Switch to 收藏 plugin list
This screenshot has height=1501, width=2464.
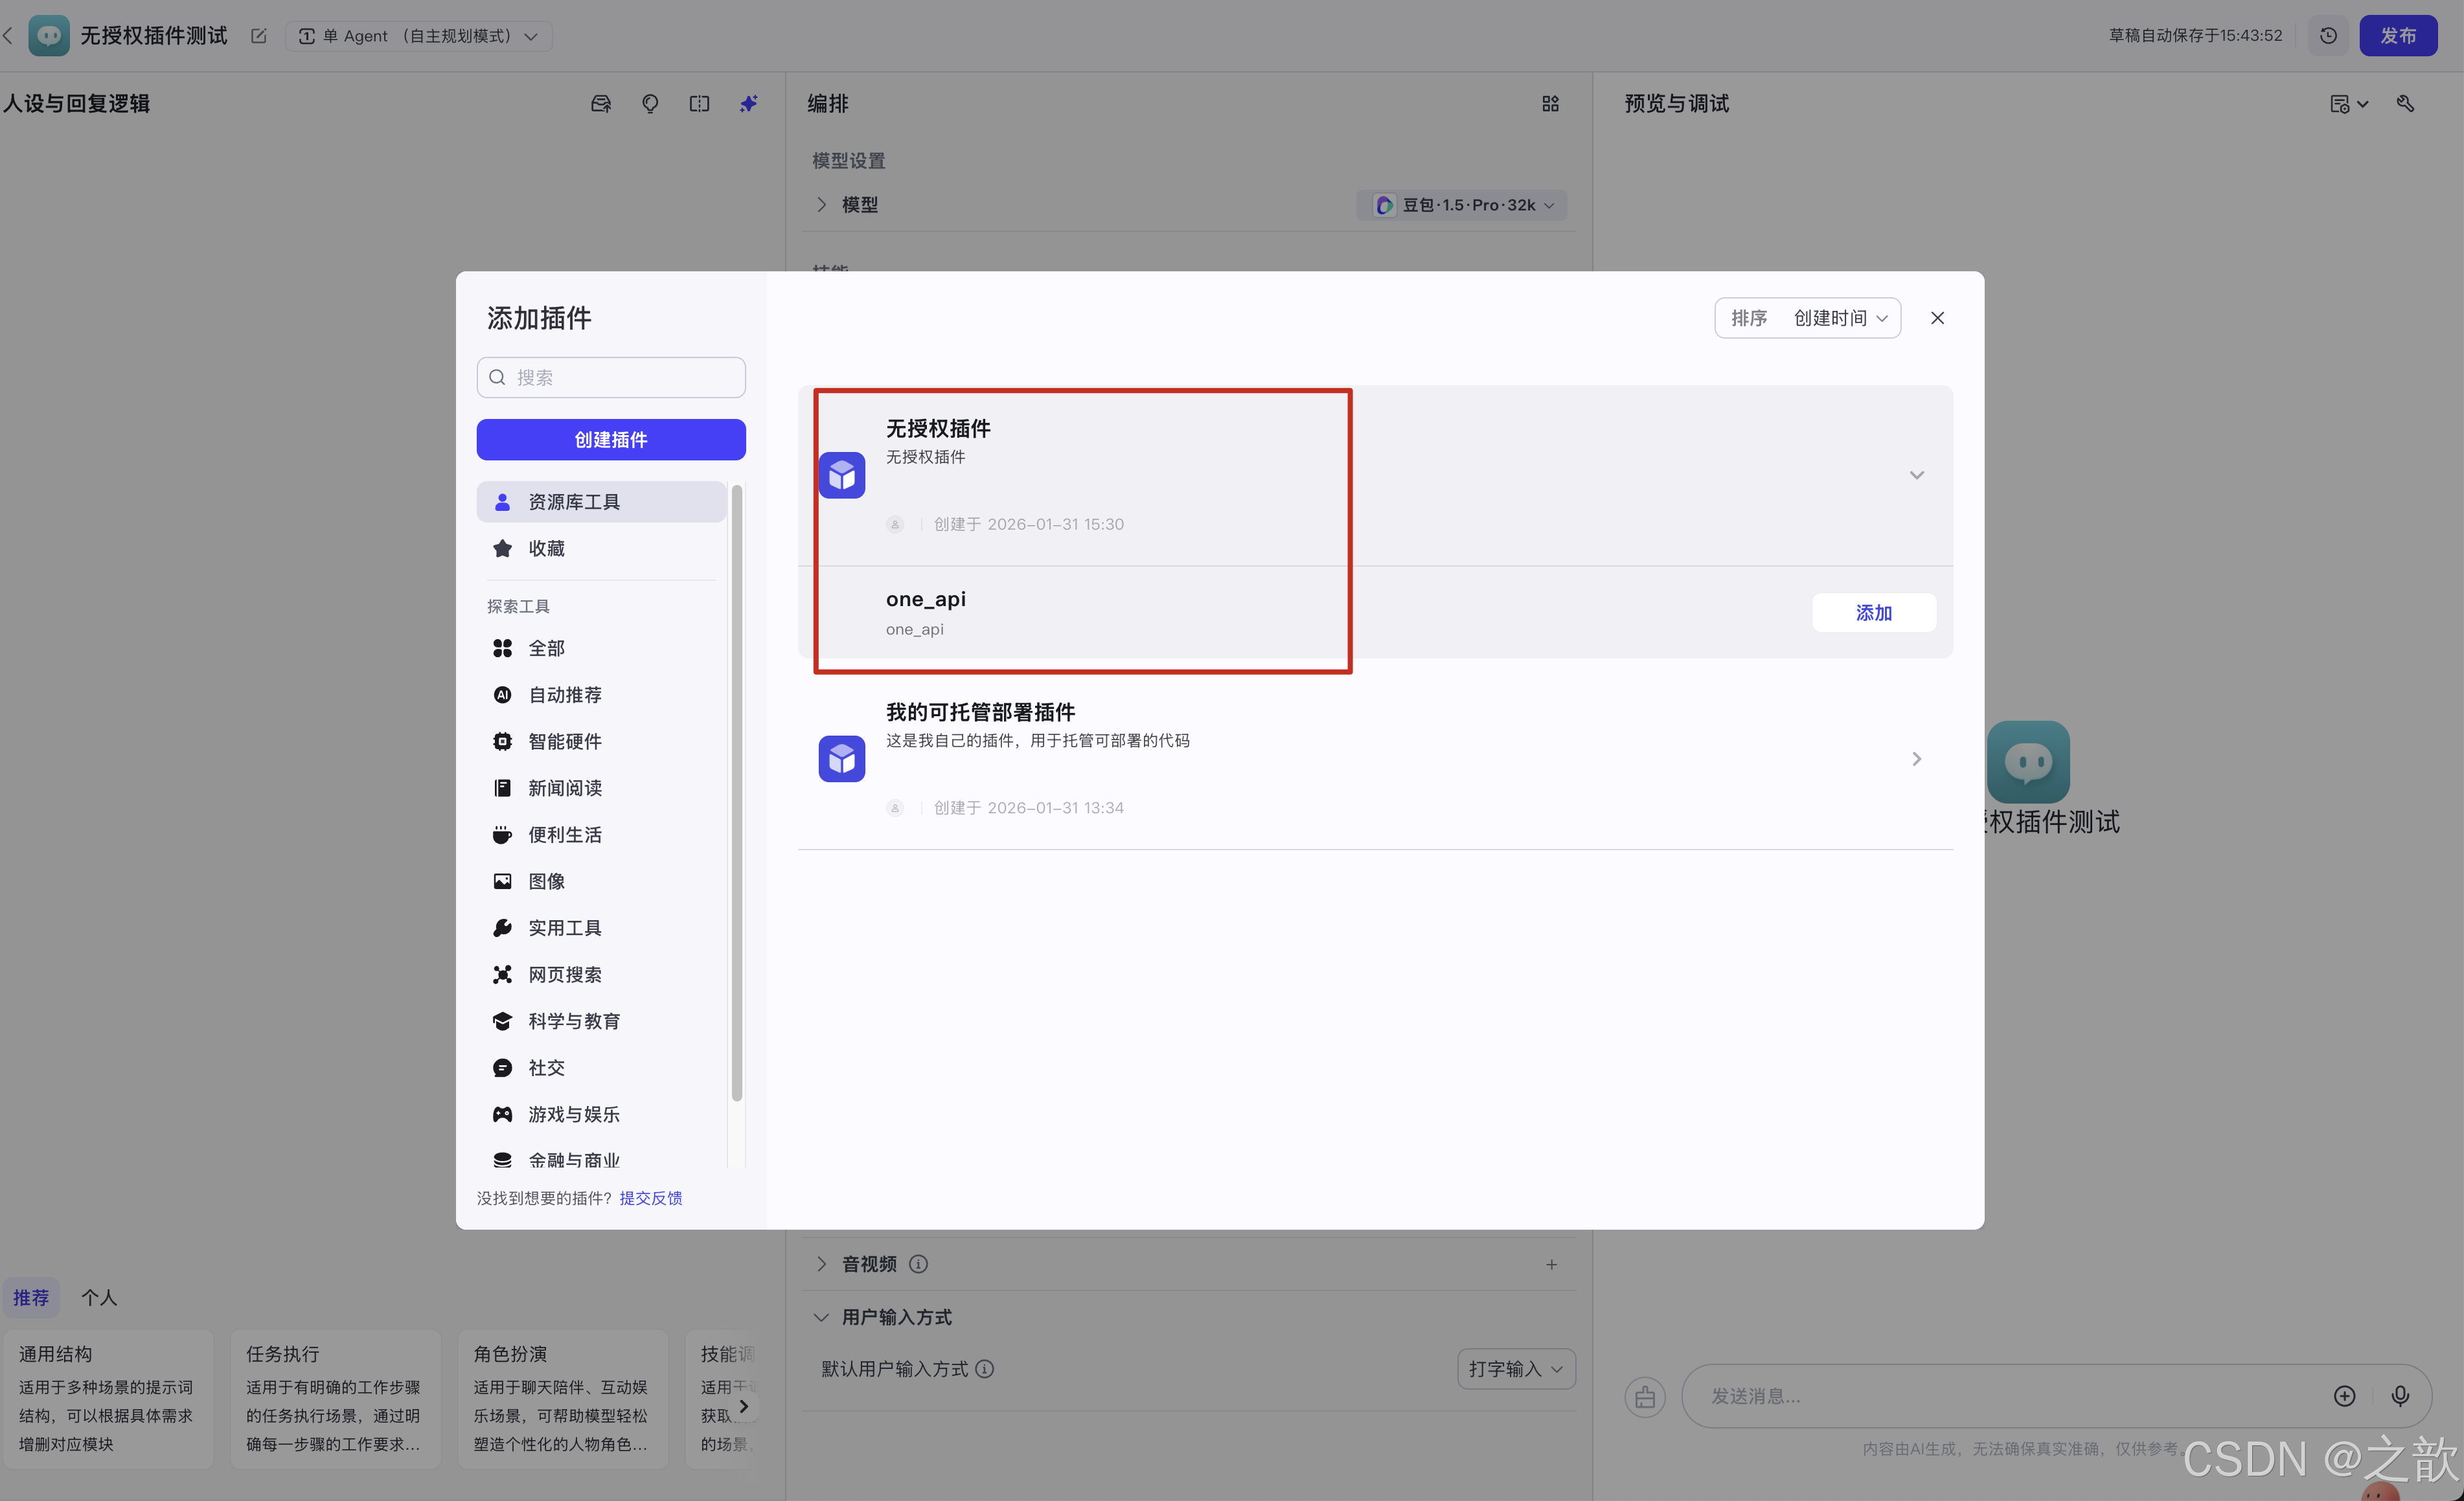coord(546,548)
